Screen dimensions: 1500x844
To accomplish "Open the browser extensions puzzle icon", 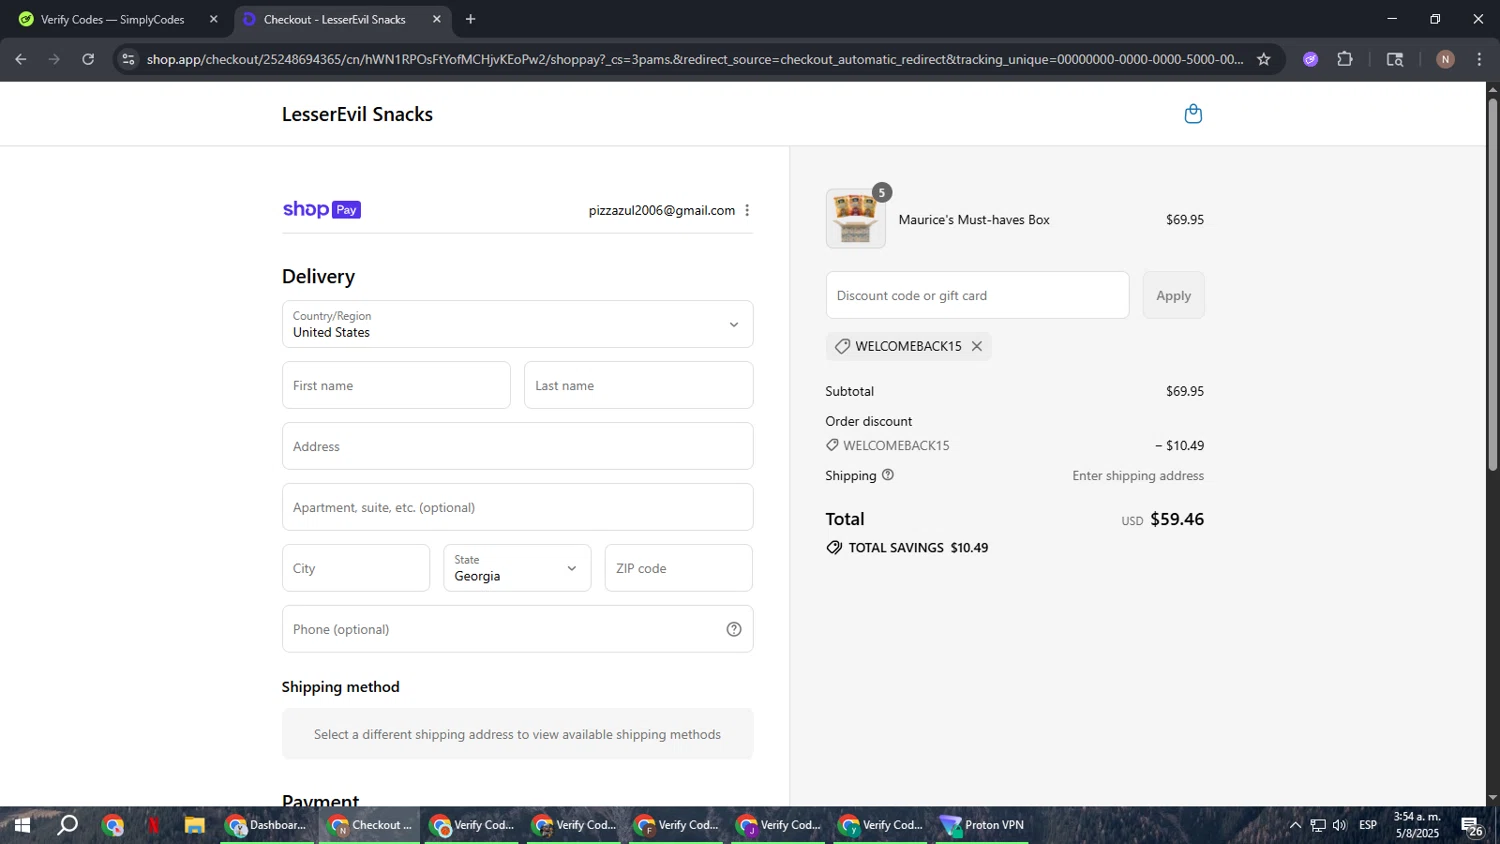I will coord(1345,59).
